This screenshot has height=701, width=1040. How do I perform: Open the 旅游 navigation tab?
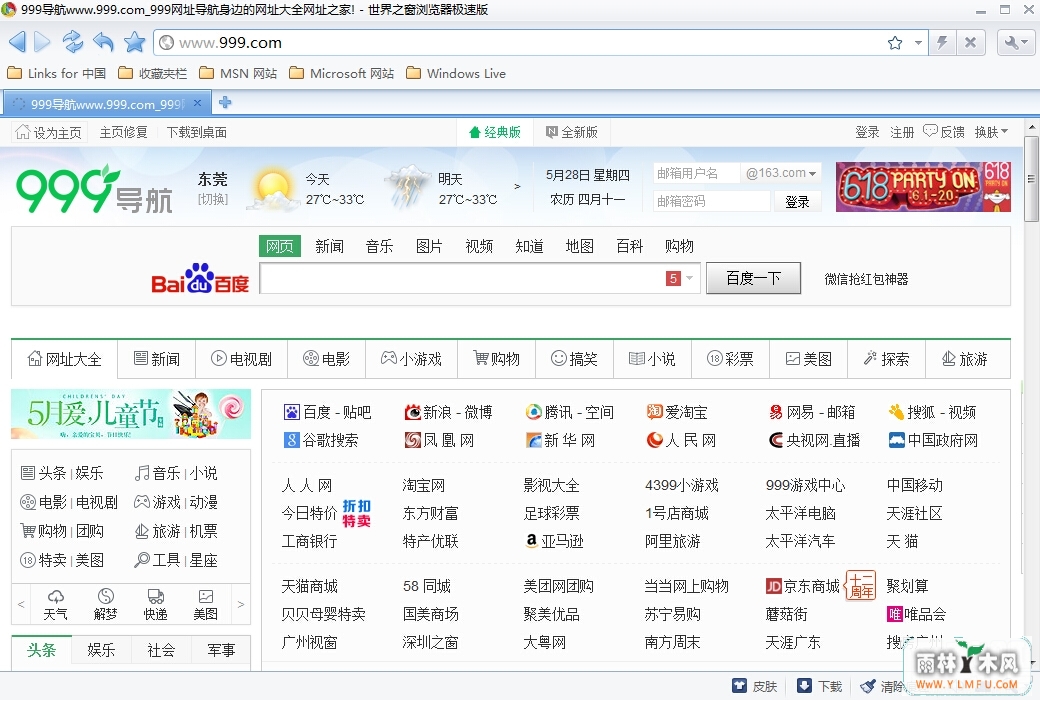pos(964,359)
